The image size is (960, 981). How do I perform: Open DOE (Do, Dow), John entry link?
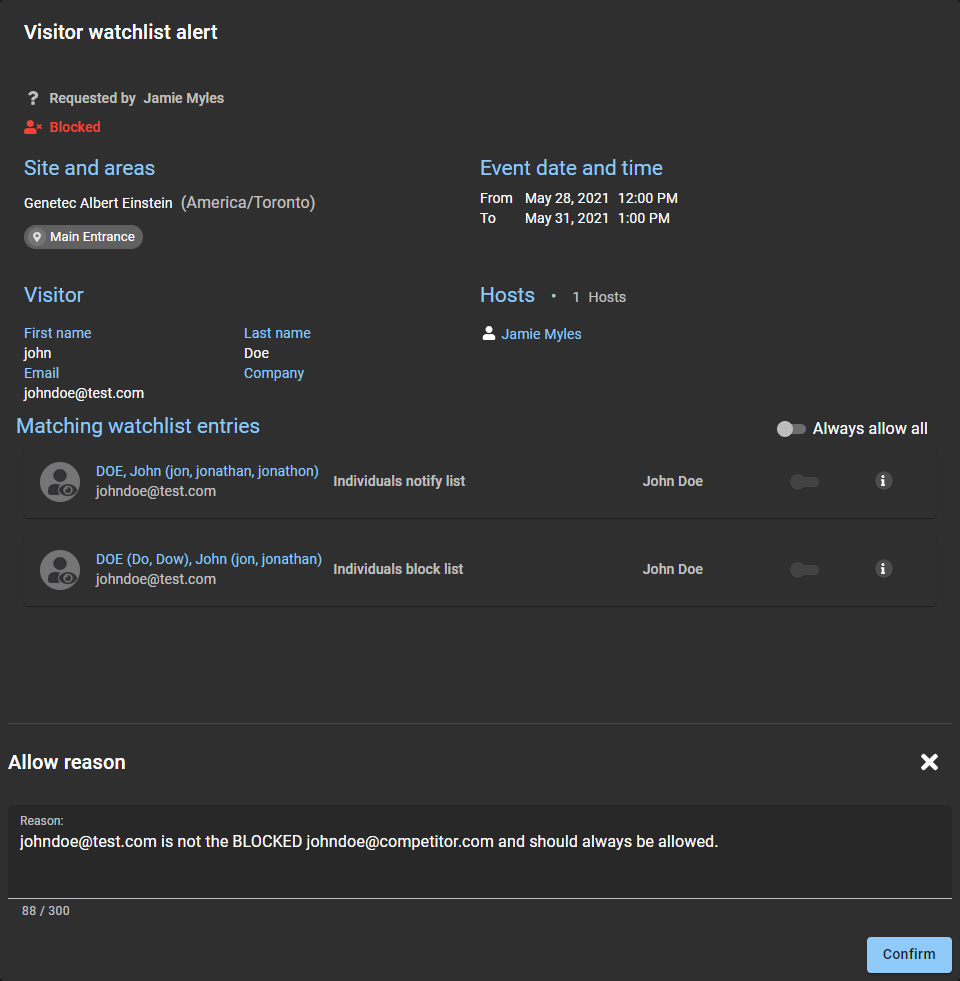click(208, 559)
